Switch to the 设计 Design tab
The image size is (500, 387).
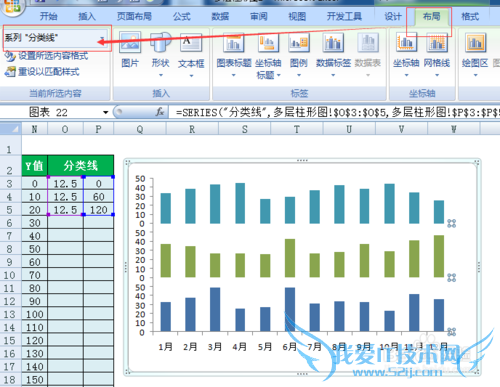coord(393,16)
